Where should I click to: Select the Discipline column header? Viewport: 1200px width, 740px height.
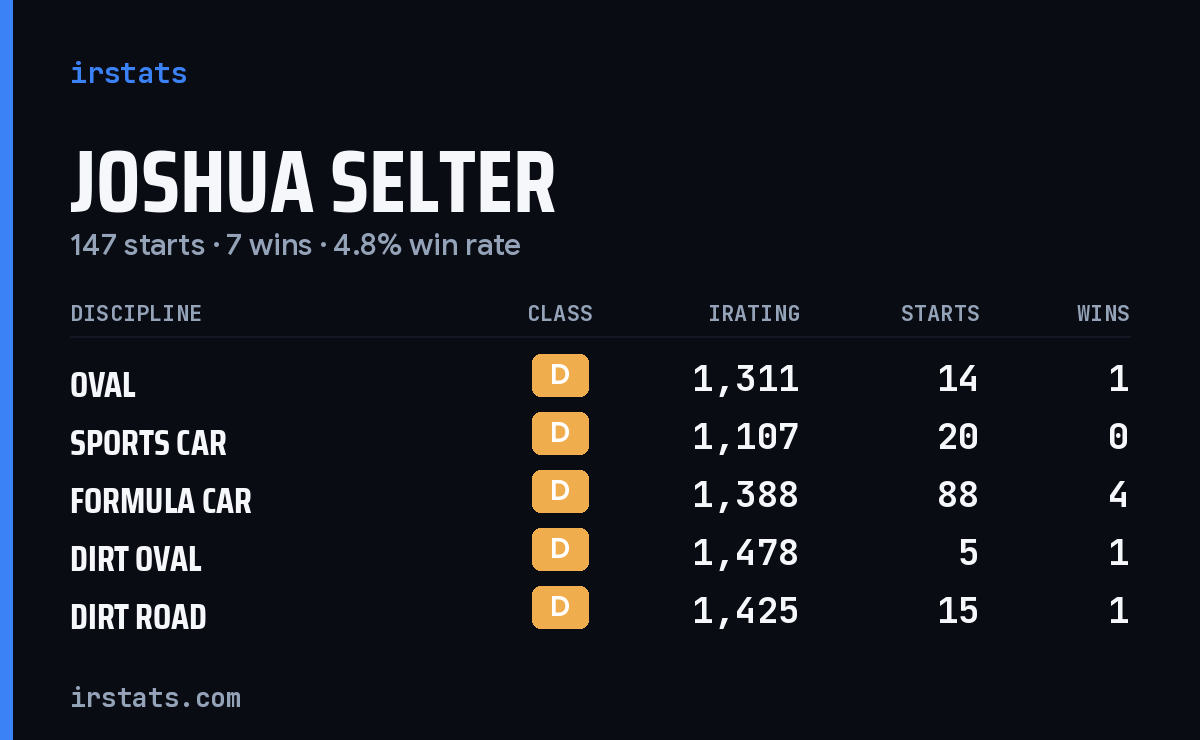(x=136, y=314)
